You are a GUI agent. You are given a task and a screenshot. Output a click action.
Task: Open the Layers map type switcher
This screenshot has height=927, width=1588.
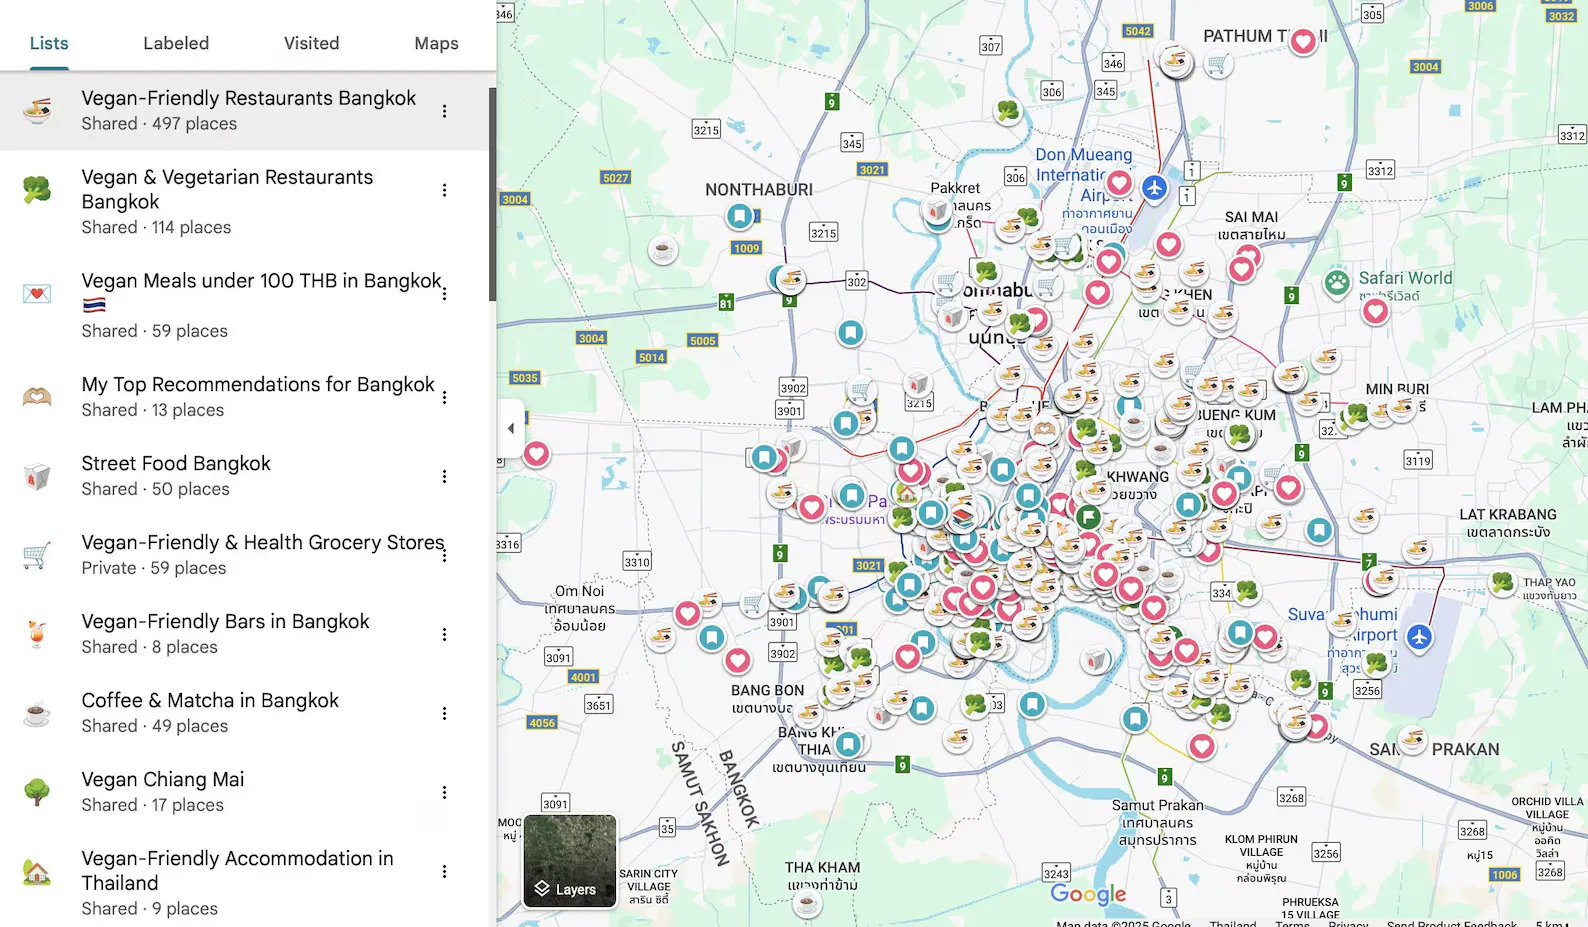(570, 861)
